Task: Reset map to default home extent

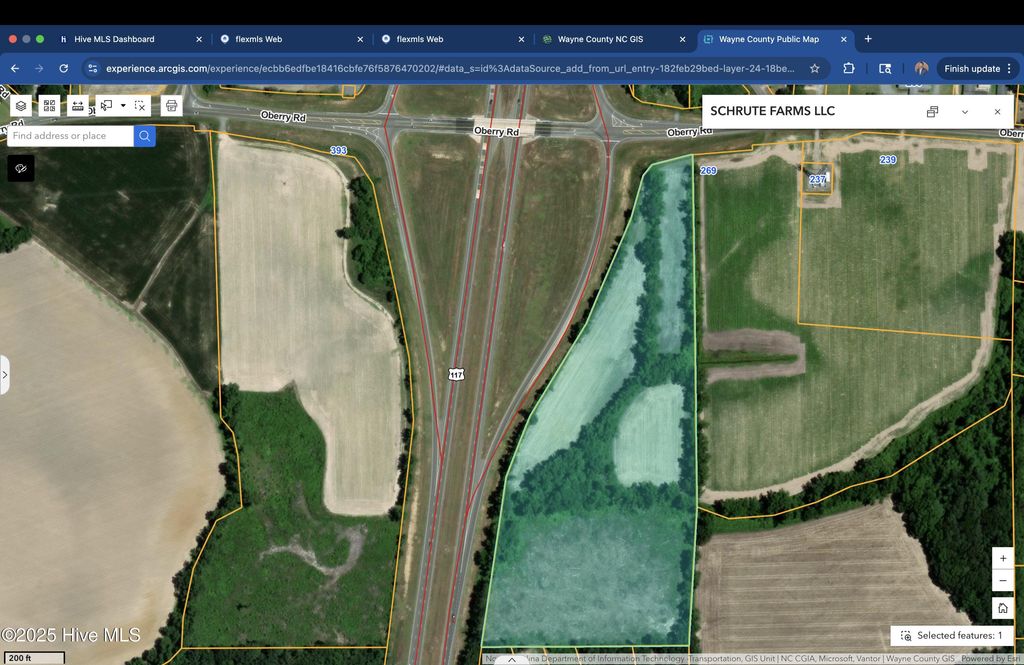Action: point(1003,607)
